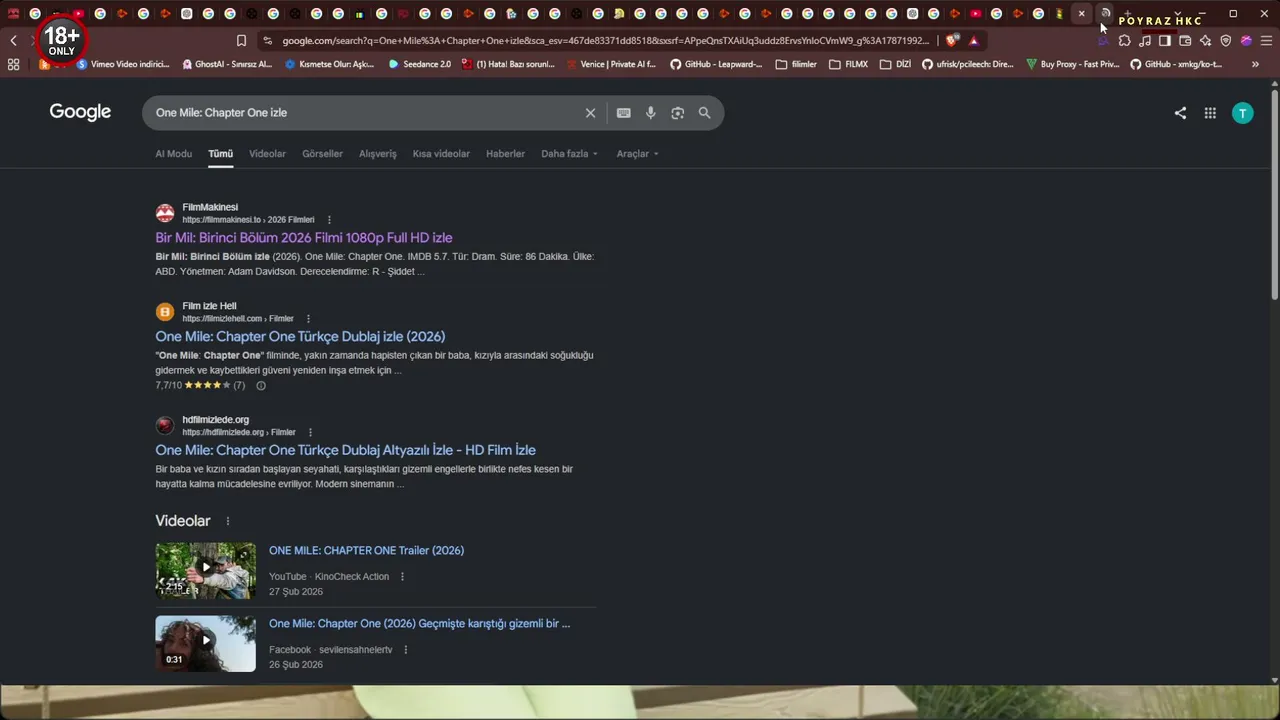Viewport: 1280px width, 720px height.
Task: Open the ONE MILE: CHAPTER ONE Trailer link
Action: click(366, 551)
